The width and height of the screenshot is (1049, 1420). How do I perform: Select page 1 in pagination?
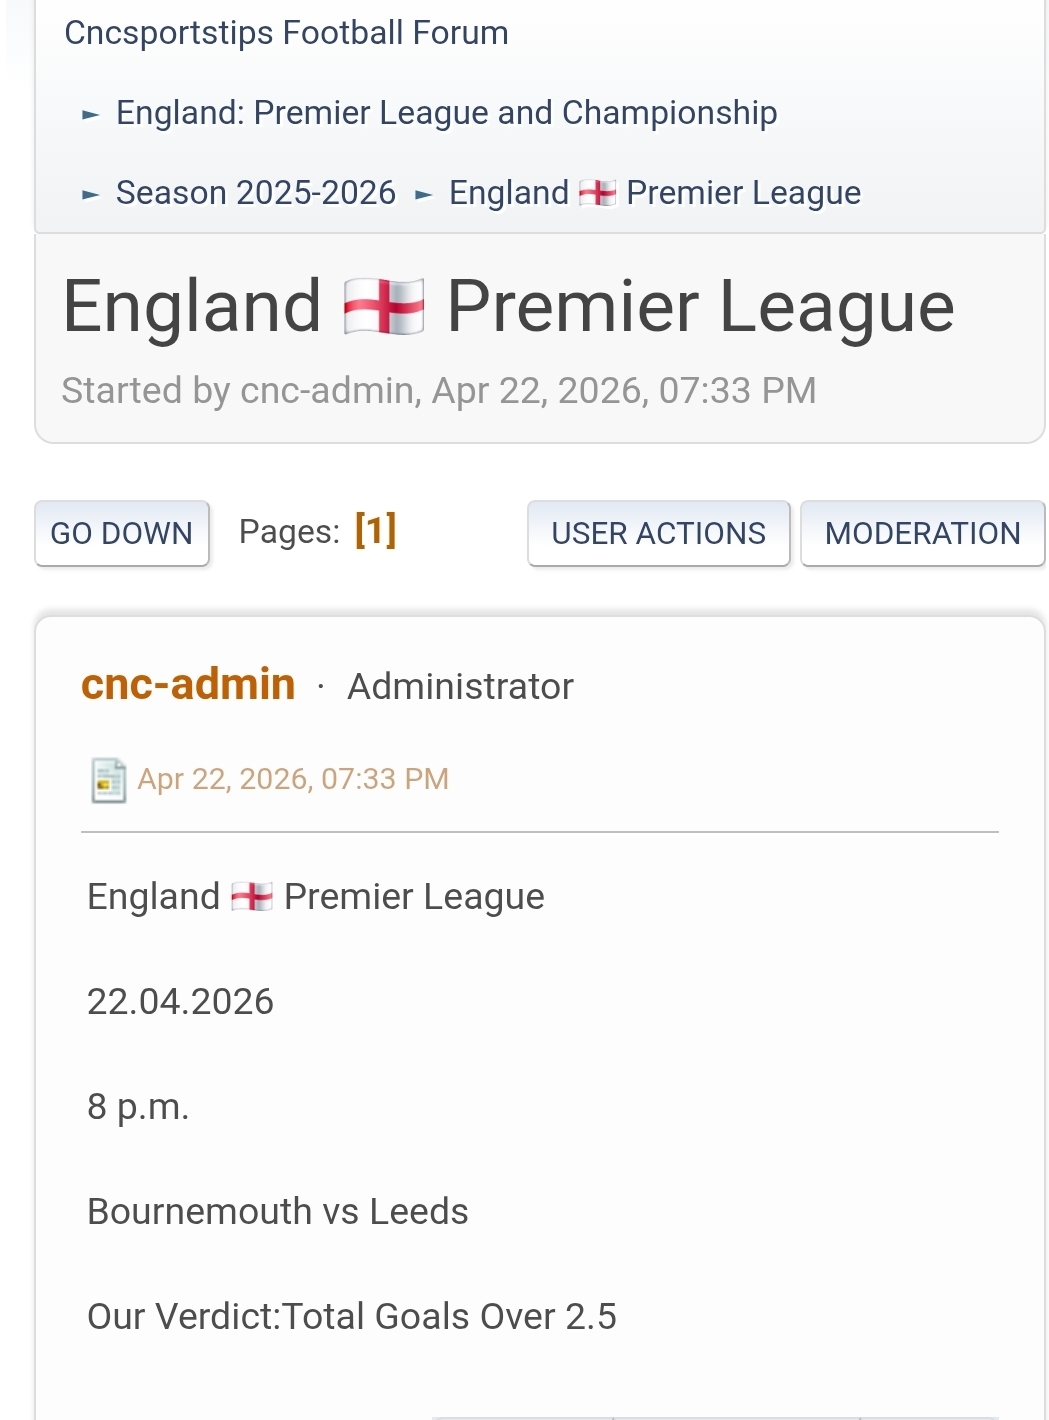(375, 531)
